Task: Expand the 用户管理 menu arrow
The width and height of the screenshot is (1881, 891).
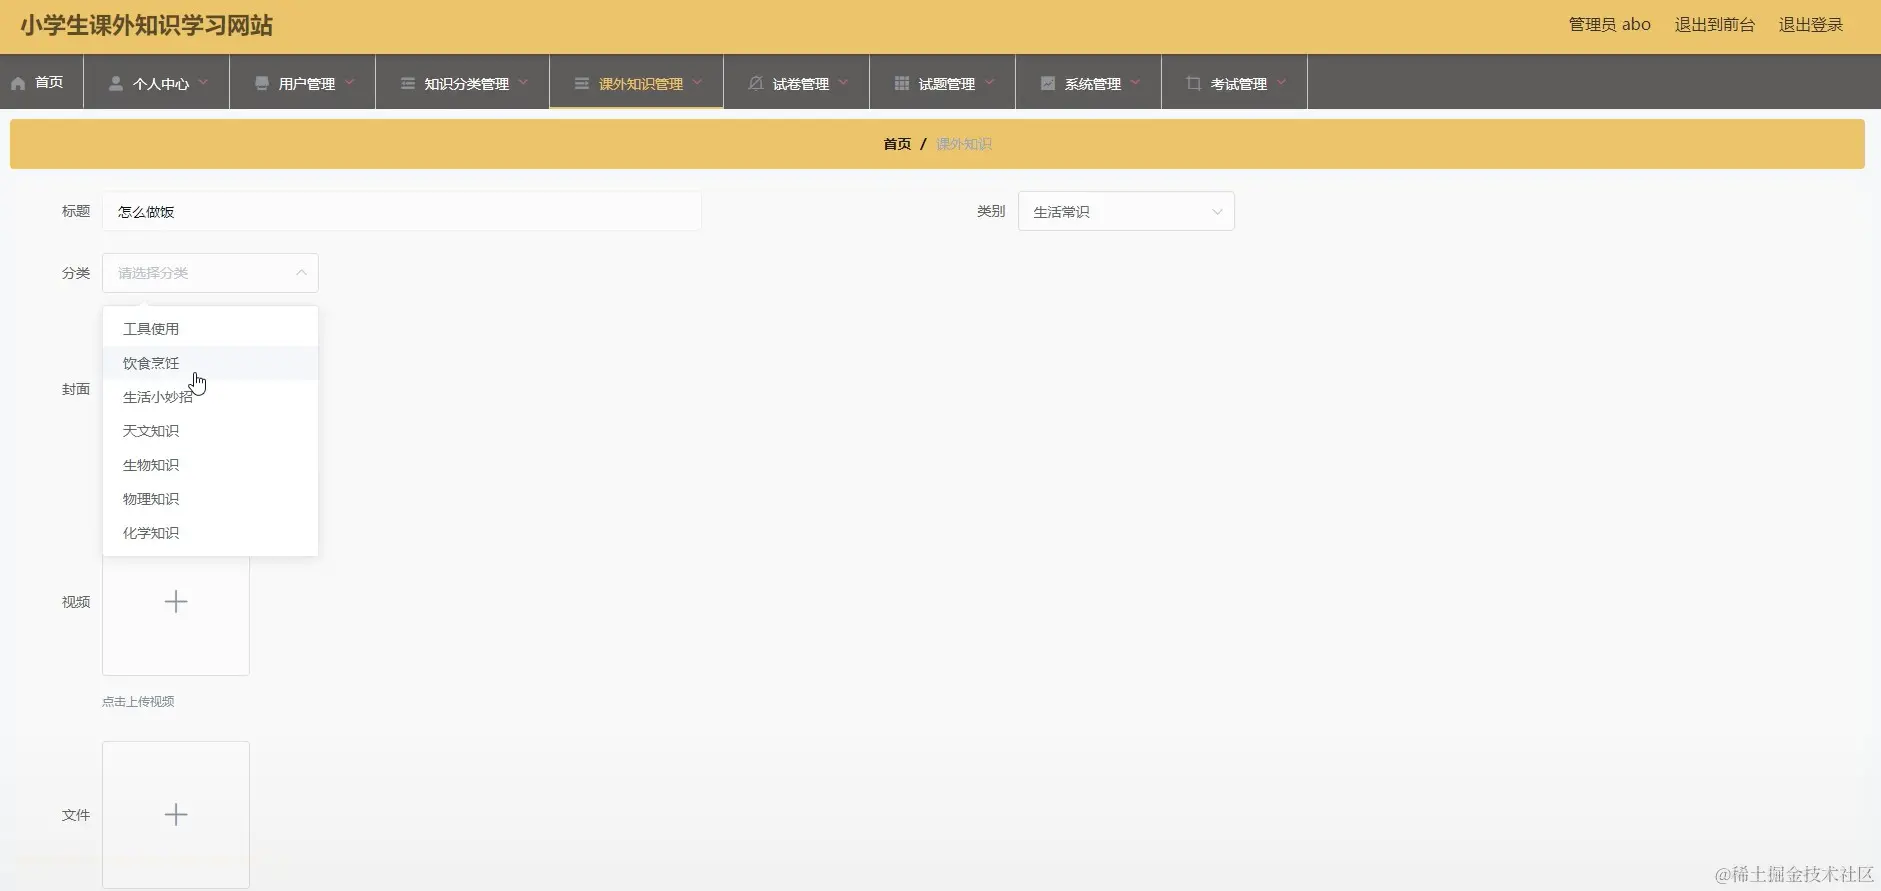Action: pos(349,82)
